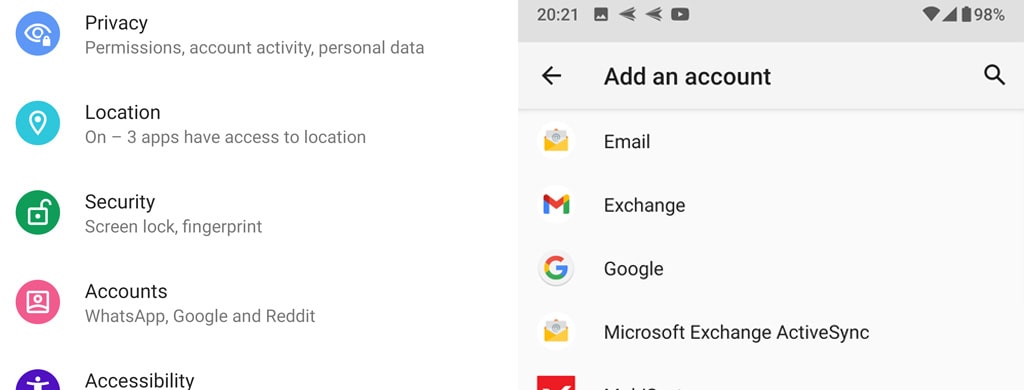Tap the battery 98% indicator

point(983,14)
